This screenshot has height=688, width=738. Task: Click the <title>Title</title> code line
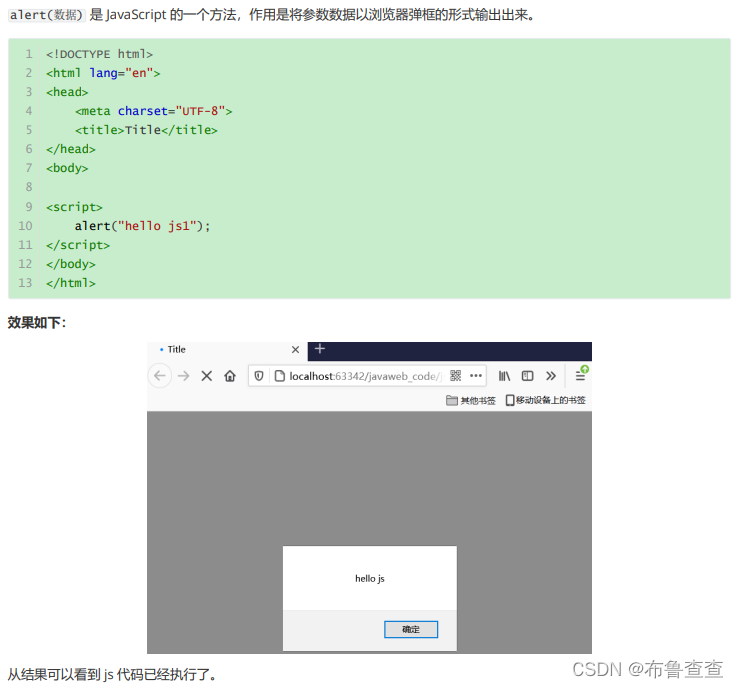(x=146, y=130)
